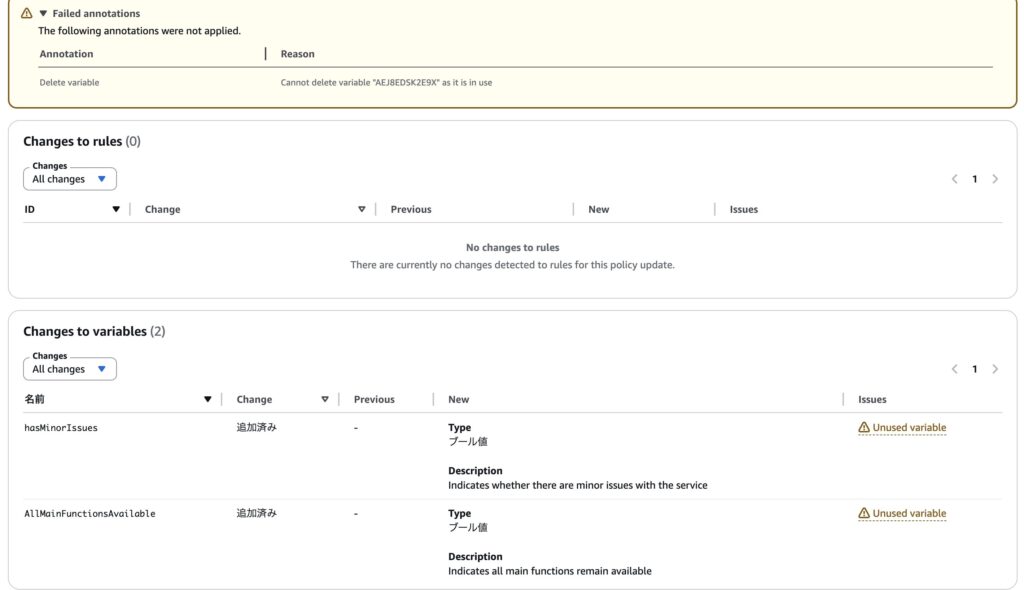Image resolution: width=1024 pixels, height=590 pixels.
Task: Click 'Indicates all main functions remain available' description
Action: click(549, 571)
